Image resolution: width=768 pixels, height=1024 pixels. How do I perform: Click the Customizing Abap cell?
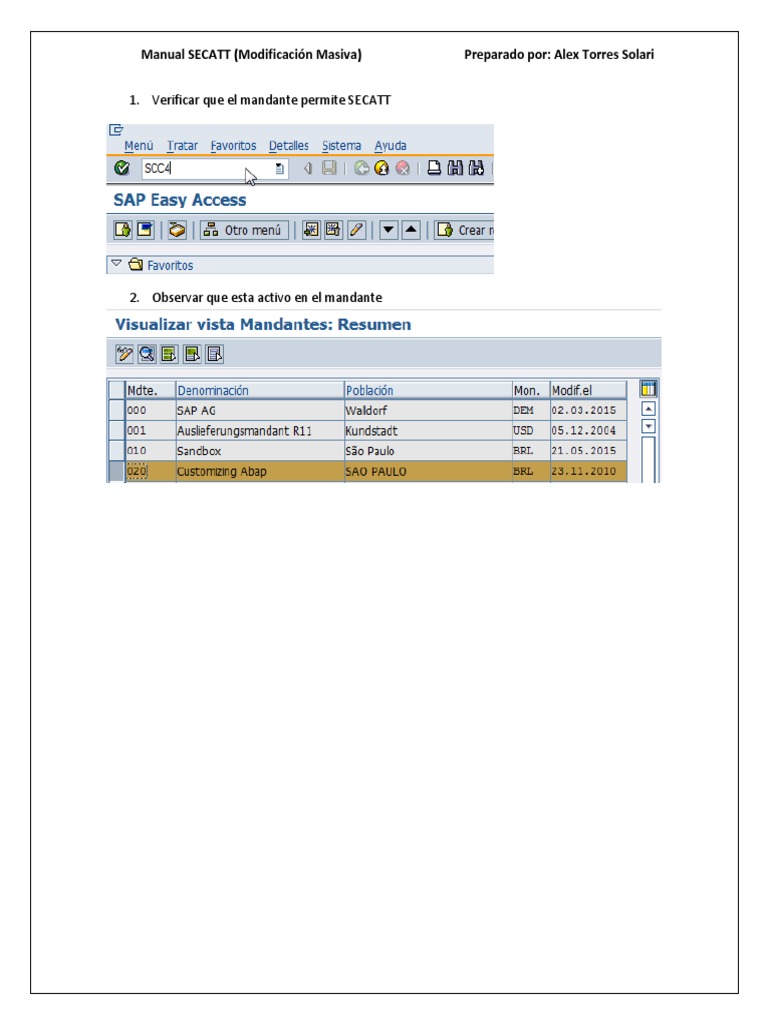pos(260,471)
